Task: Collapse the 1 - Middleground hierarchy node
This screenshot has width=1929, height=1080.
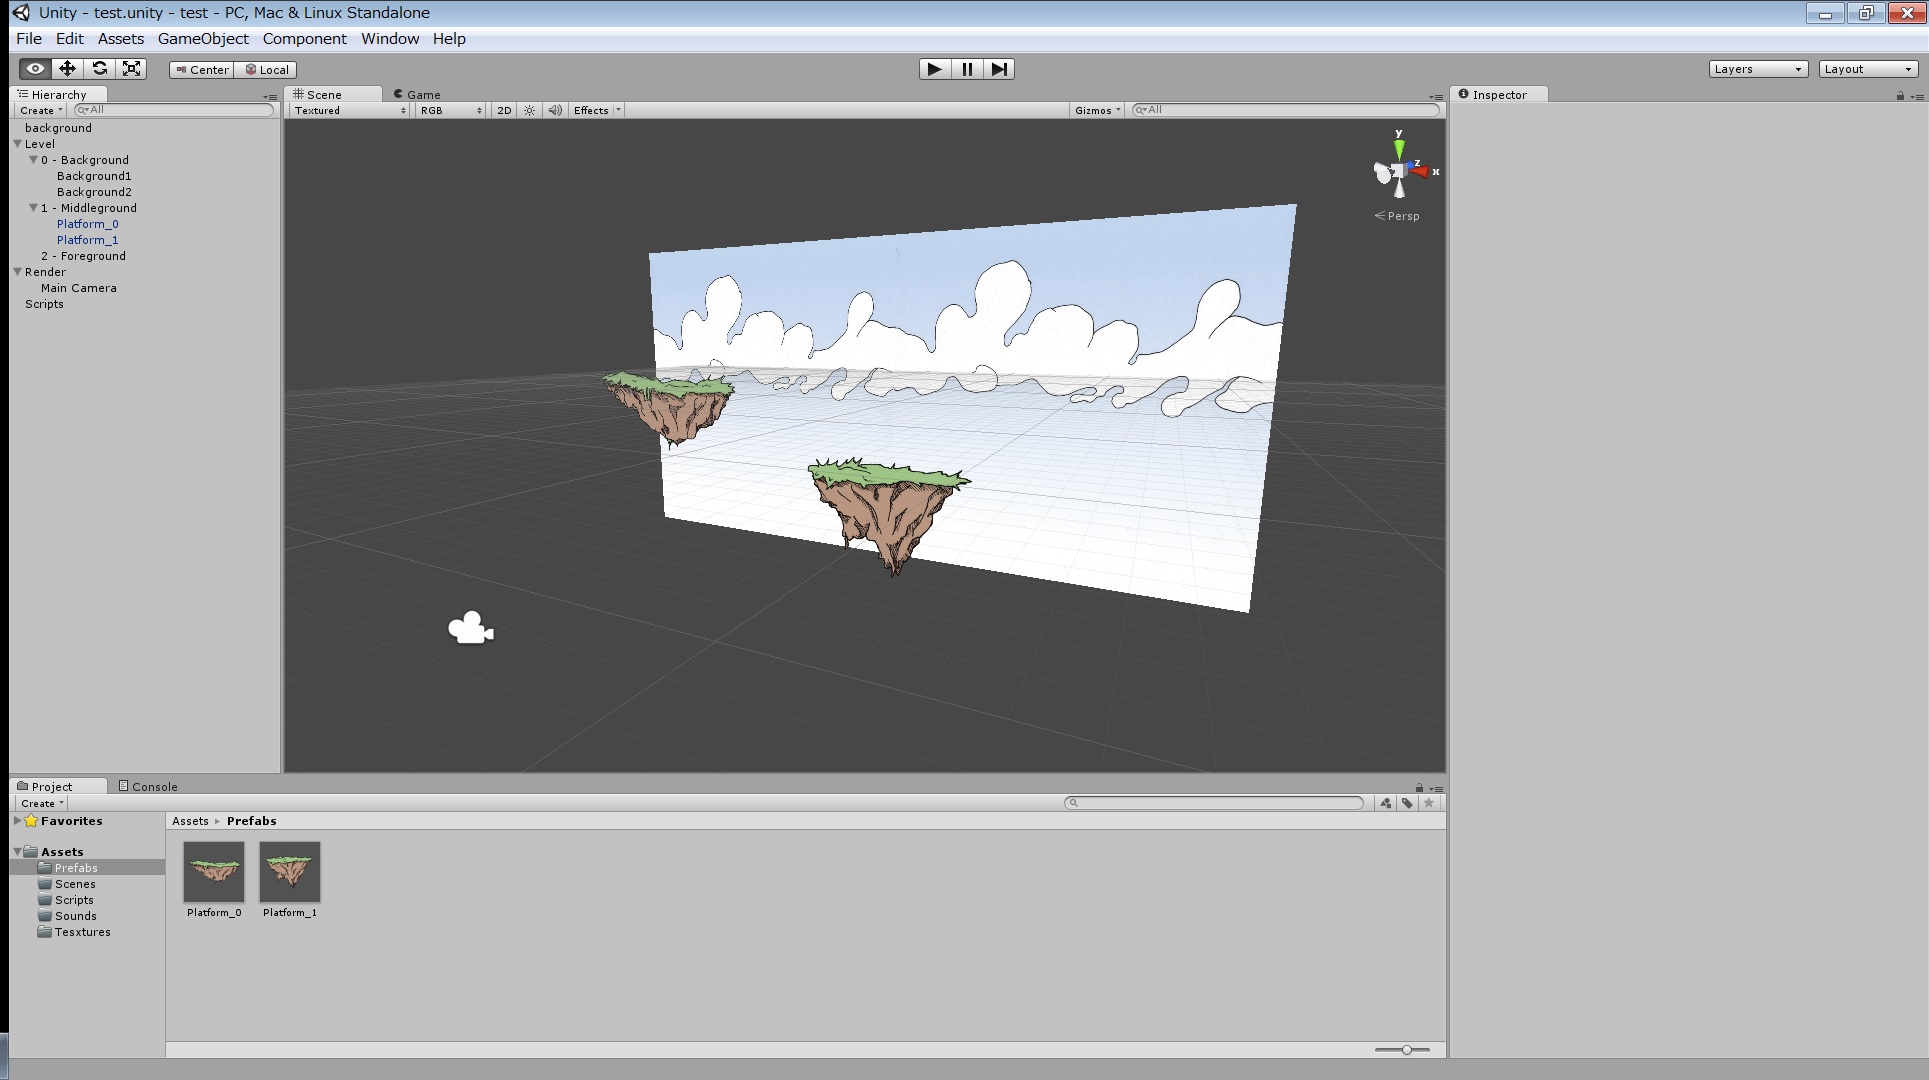Action: point(34,208)
